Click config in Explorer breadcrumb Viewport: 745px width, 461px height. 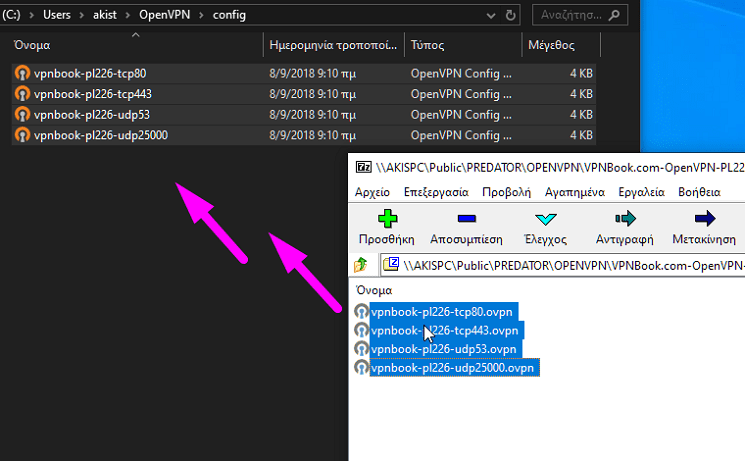[x=229, y=15]
